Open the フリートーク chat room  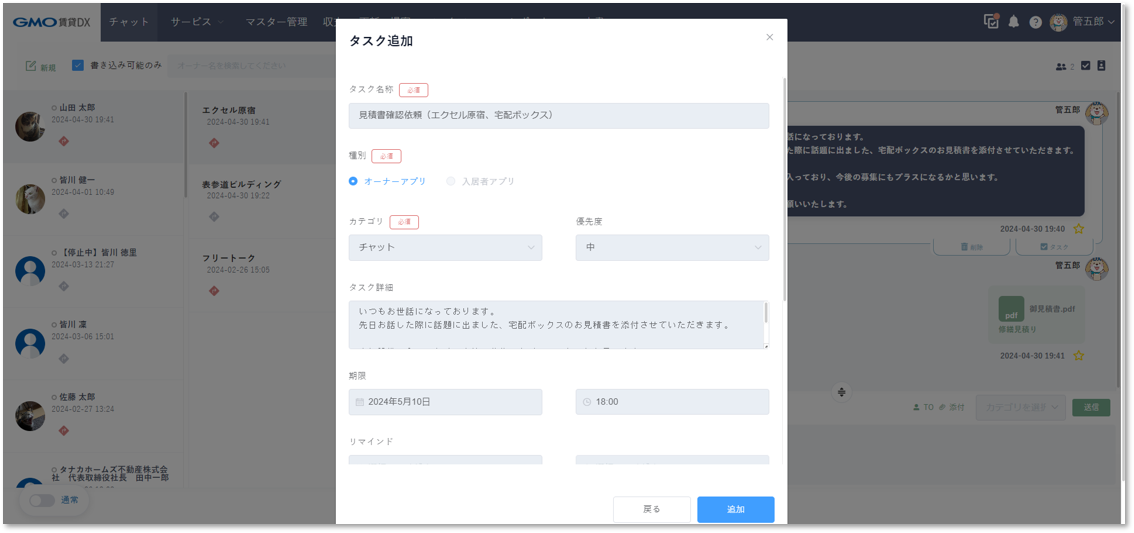tap(262, 275)
